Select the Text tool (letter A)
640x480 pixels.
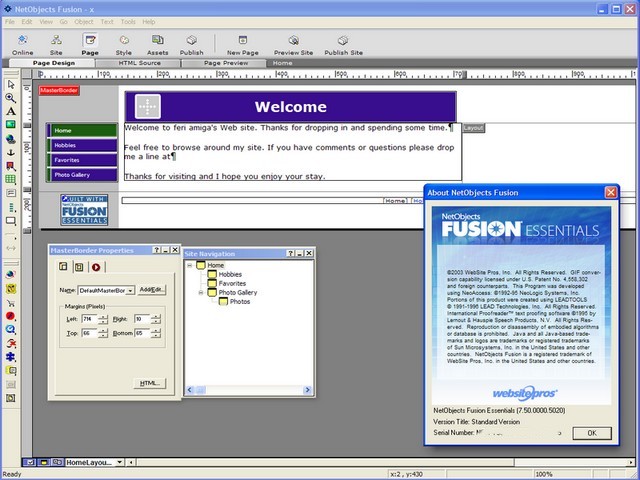click(x=11, y=111)
